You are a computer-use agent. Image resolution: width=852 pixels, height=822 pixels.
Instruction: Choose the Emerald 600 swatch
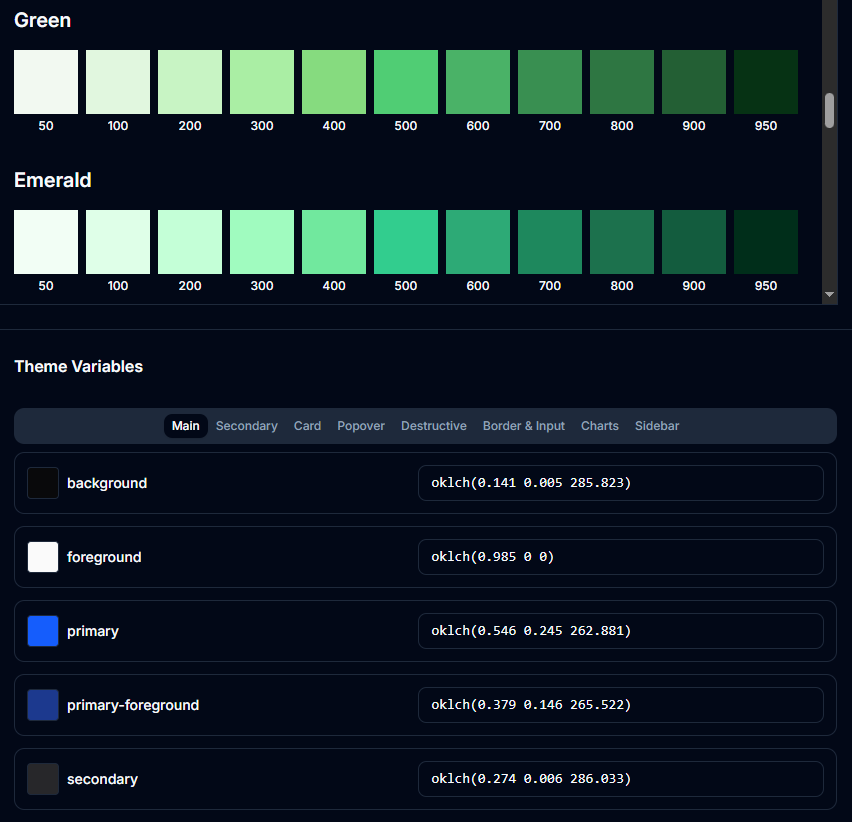click(478, 242)
